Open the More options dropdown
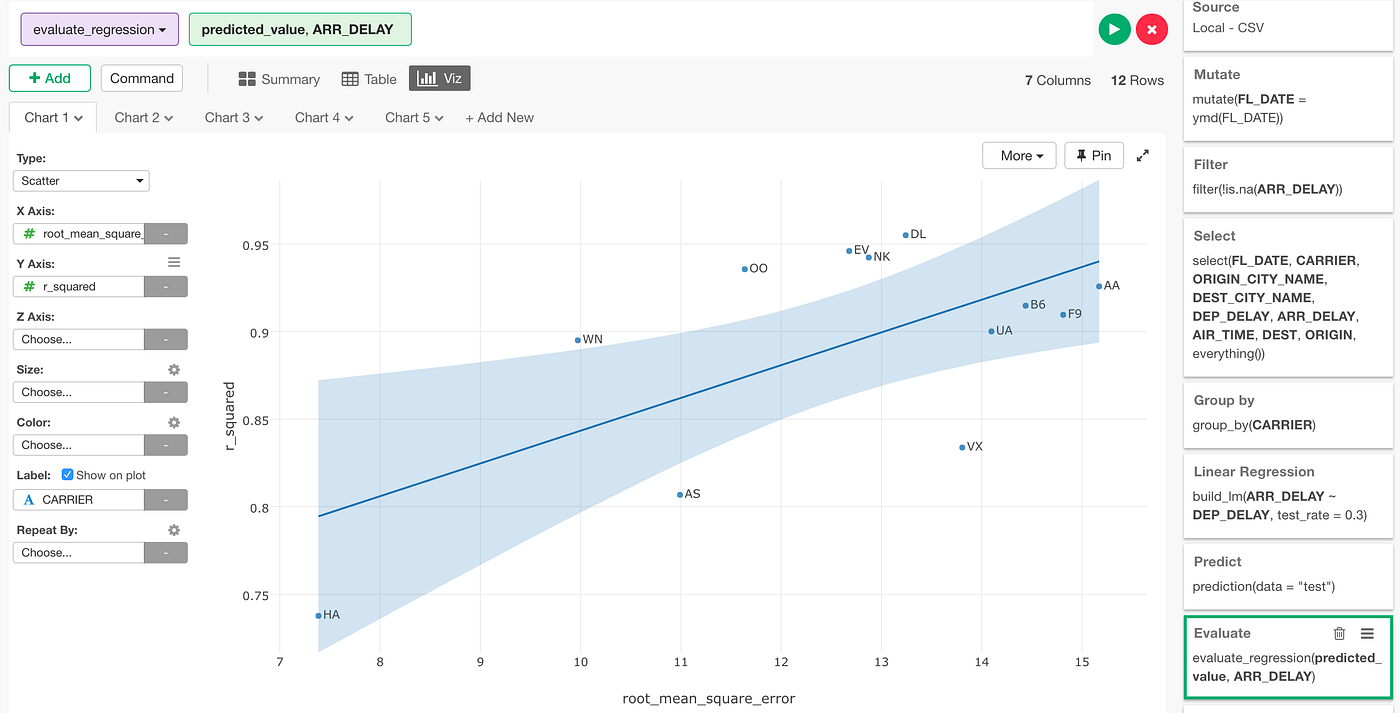The width and height of the screenshot is (1400, 713). [1019, 155]
